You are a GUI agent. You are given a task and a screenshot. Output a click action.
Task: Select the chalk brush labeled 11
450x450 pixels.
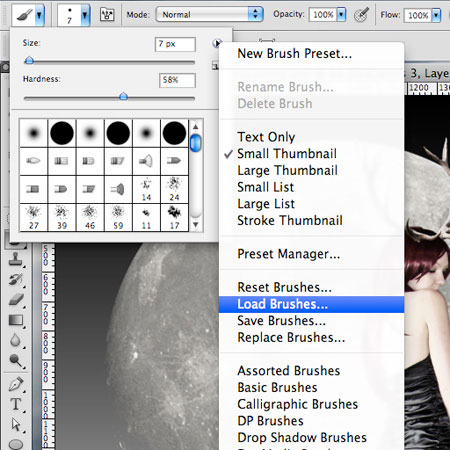click(x=146, y=217)
